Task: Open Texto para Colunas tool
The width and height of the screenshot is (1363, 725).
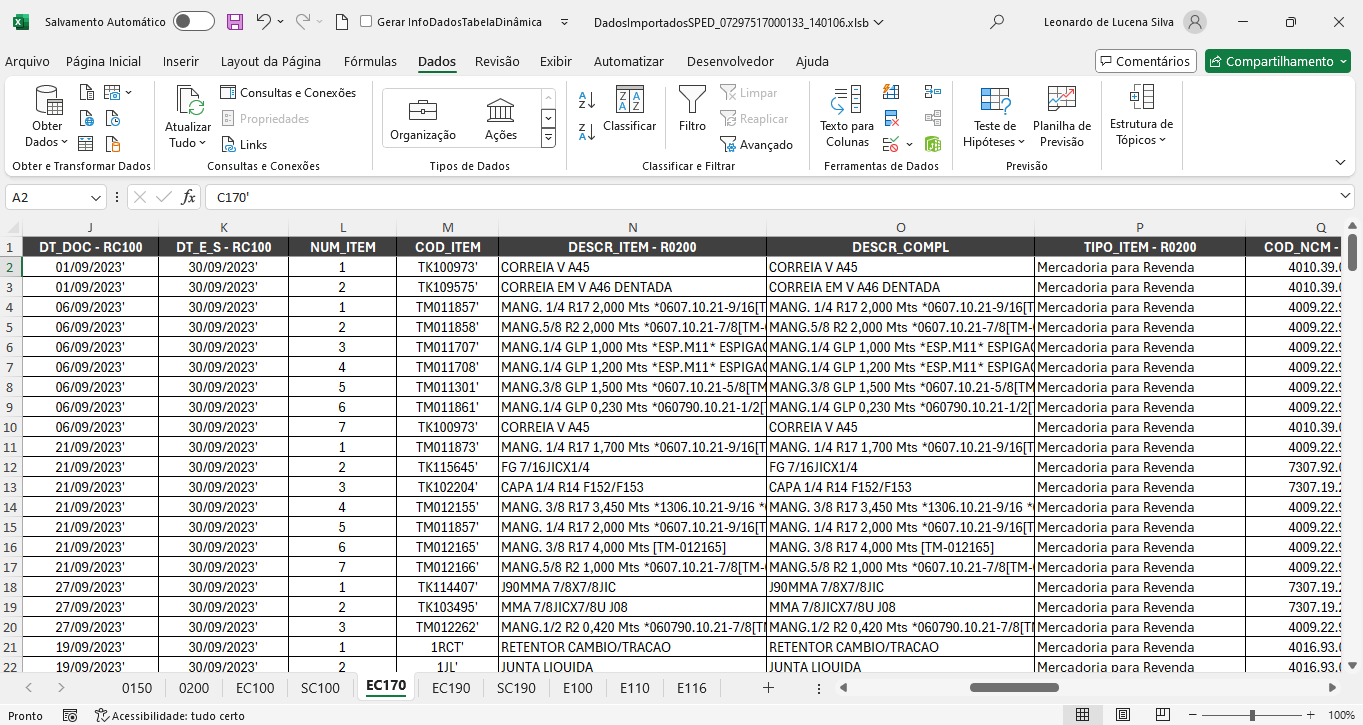Action: click(846, 100)
